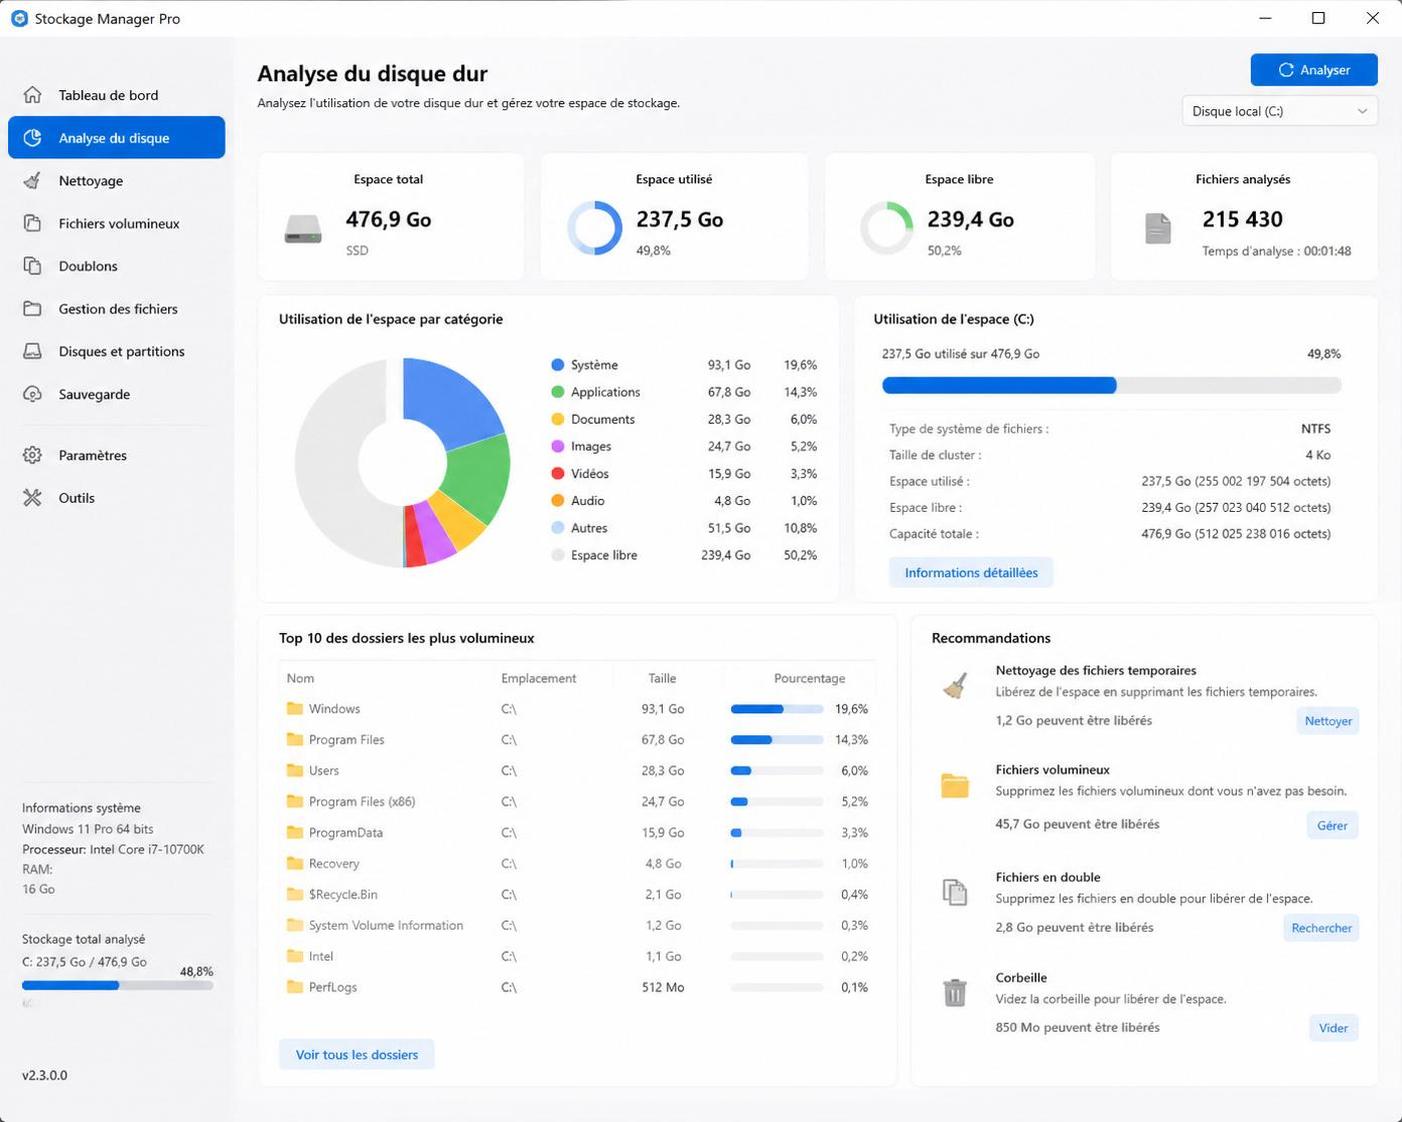Screen dimensions: 1402x1122
Task: Click the Windows folder icon in the list
Action: [x=295, y=709]
